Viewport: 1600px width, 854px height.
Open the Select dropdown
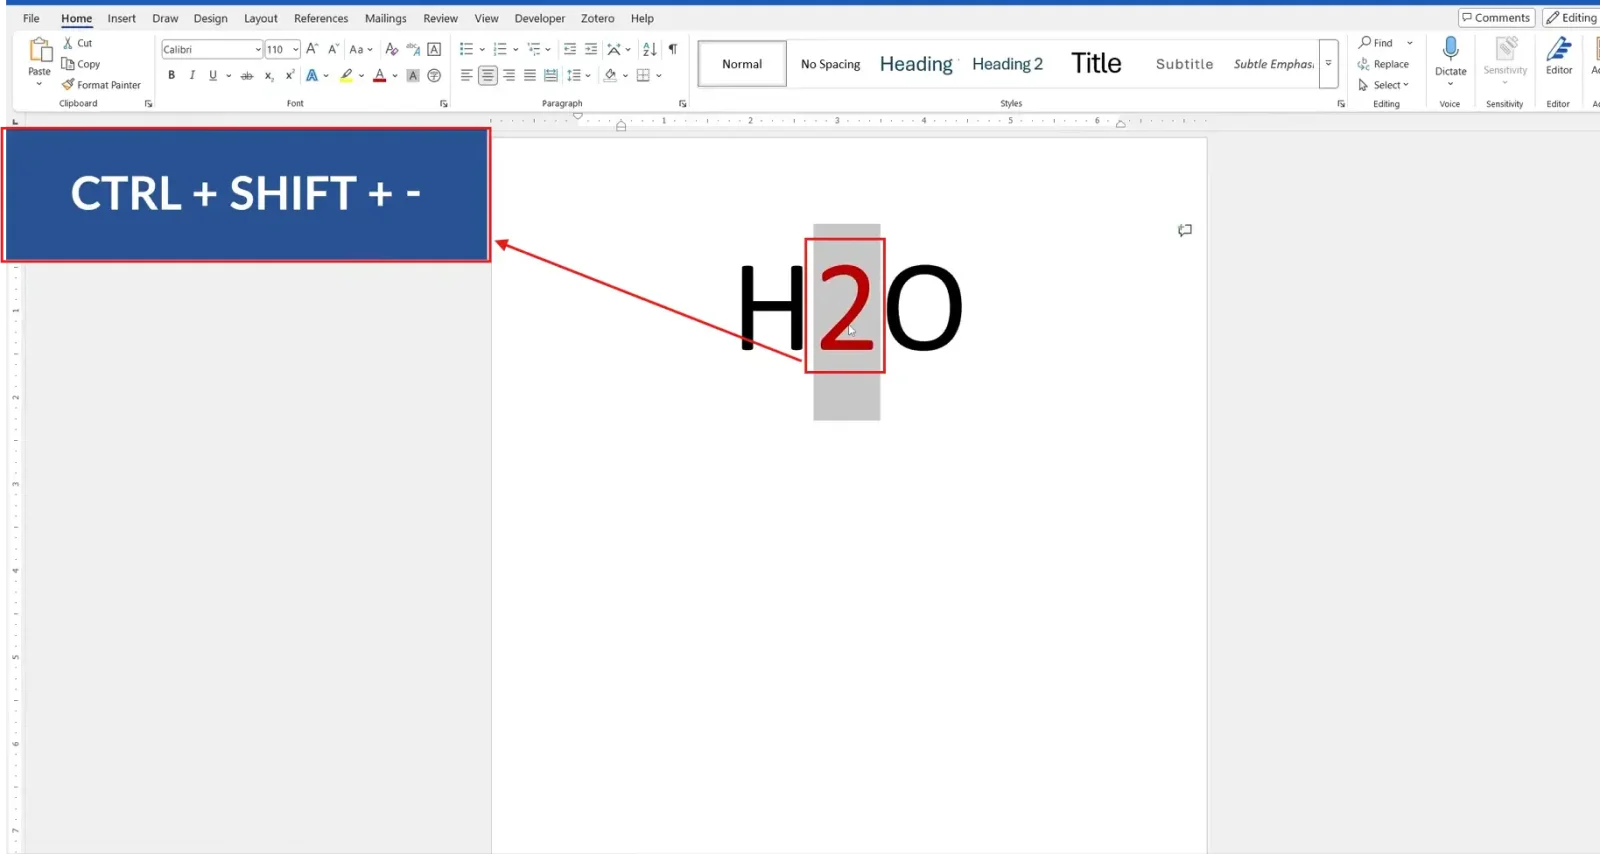[x=1383, y=85]
